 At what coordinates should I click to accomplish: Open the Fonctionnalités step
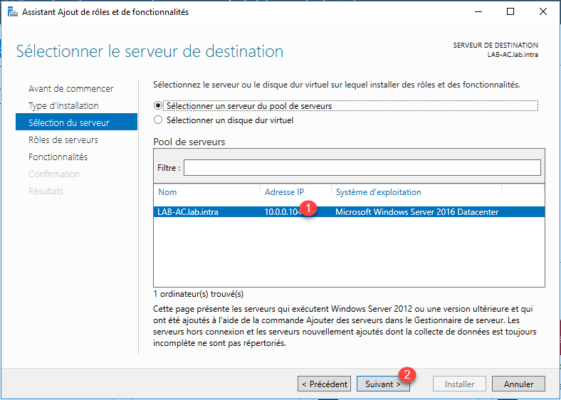(x=58, y=157)
